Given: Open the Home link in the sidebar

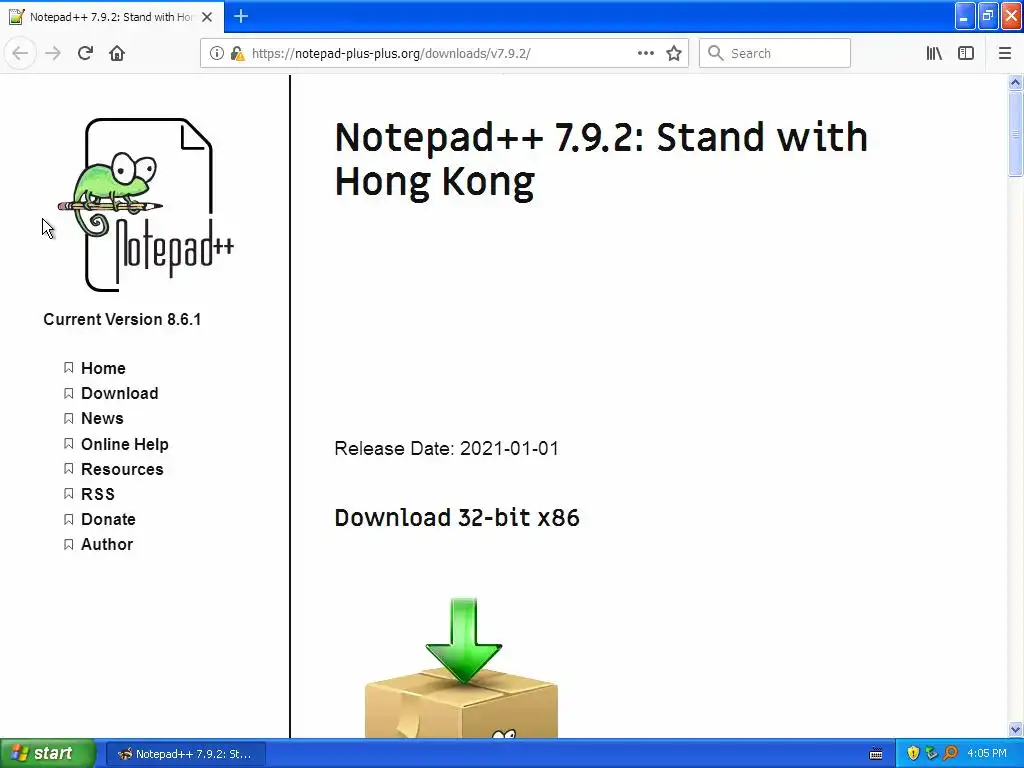Looking at the screenshot, I should pos(103,368).
